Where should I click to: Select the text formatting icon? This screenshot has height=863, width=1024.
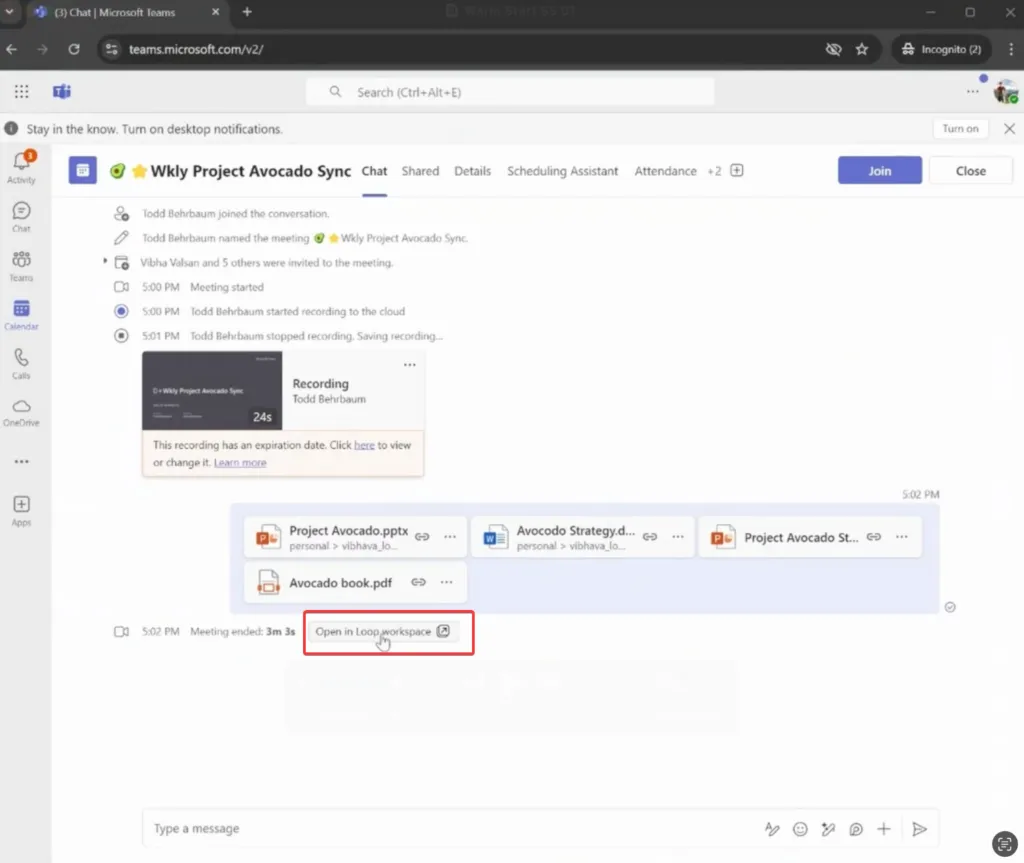click(772, 828)
